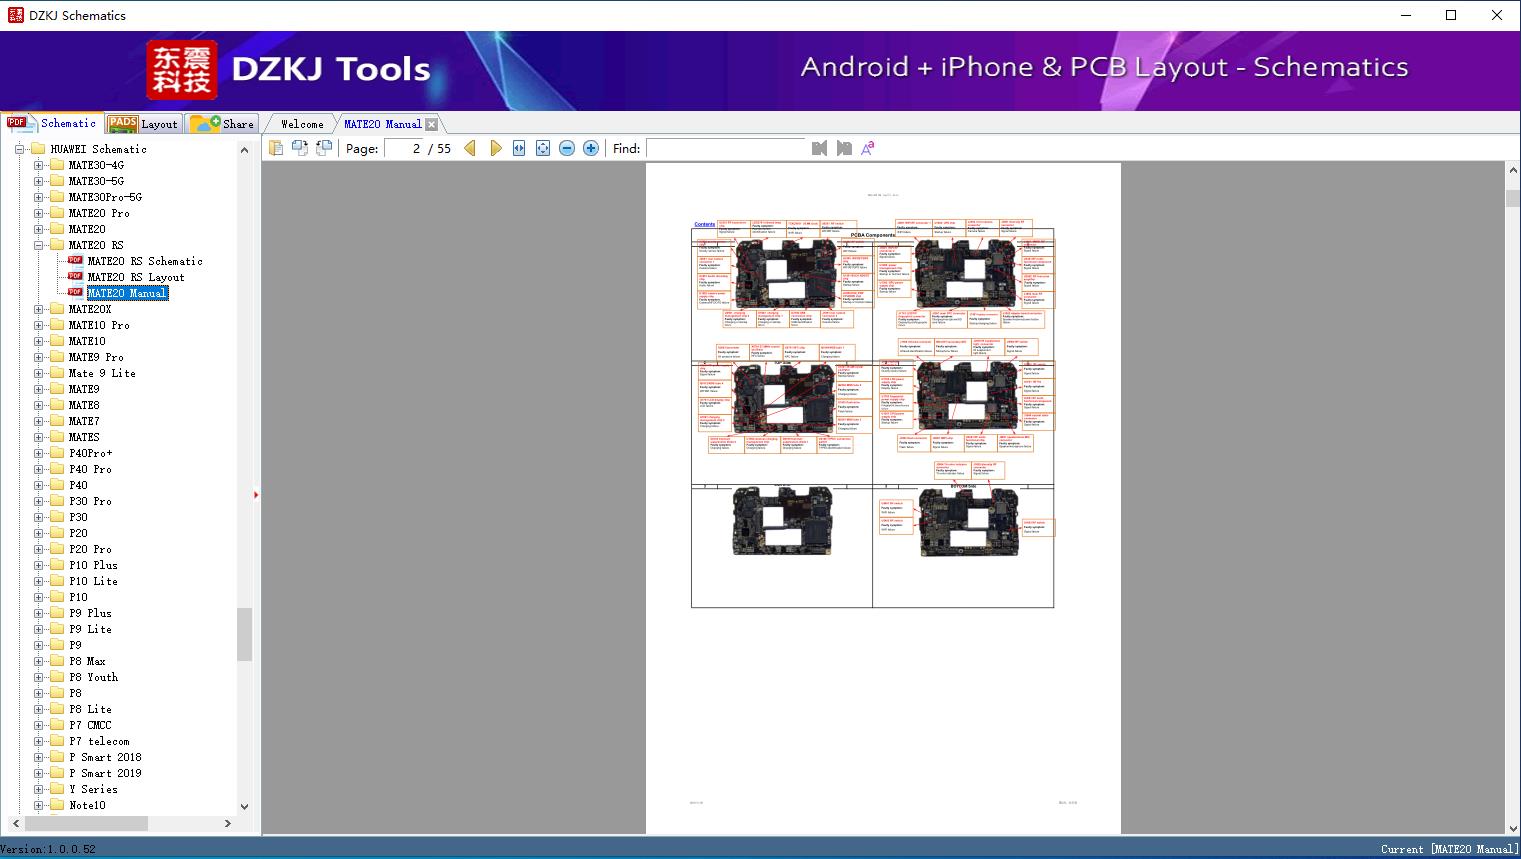Click the PDF icon of MATE20 RS Layout
Image resolution: width=1521 pixels, height=859 pixels.
[75, 276]
